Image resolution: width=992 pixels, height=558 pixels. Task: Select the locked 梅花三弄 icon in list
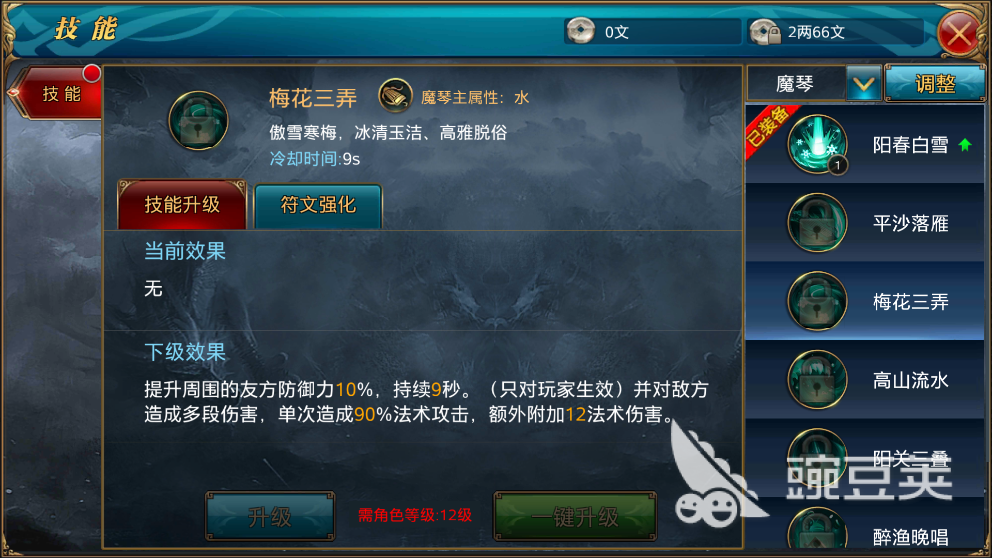817,302
